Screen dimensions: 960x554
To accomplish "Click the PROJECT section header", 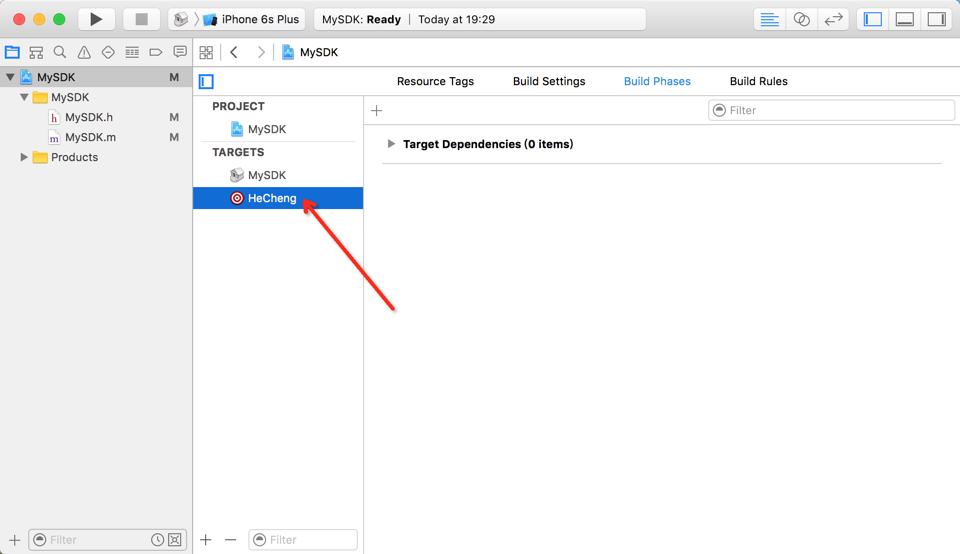I will point(238,107).
